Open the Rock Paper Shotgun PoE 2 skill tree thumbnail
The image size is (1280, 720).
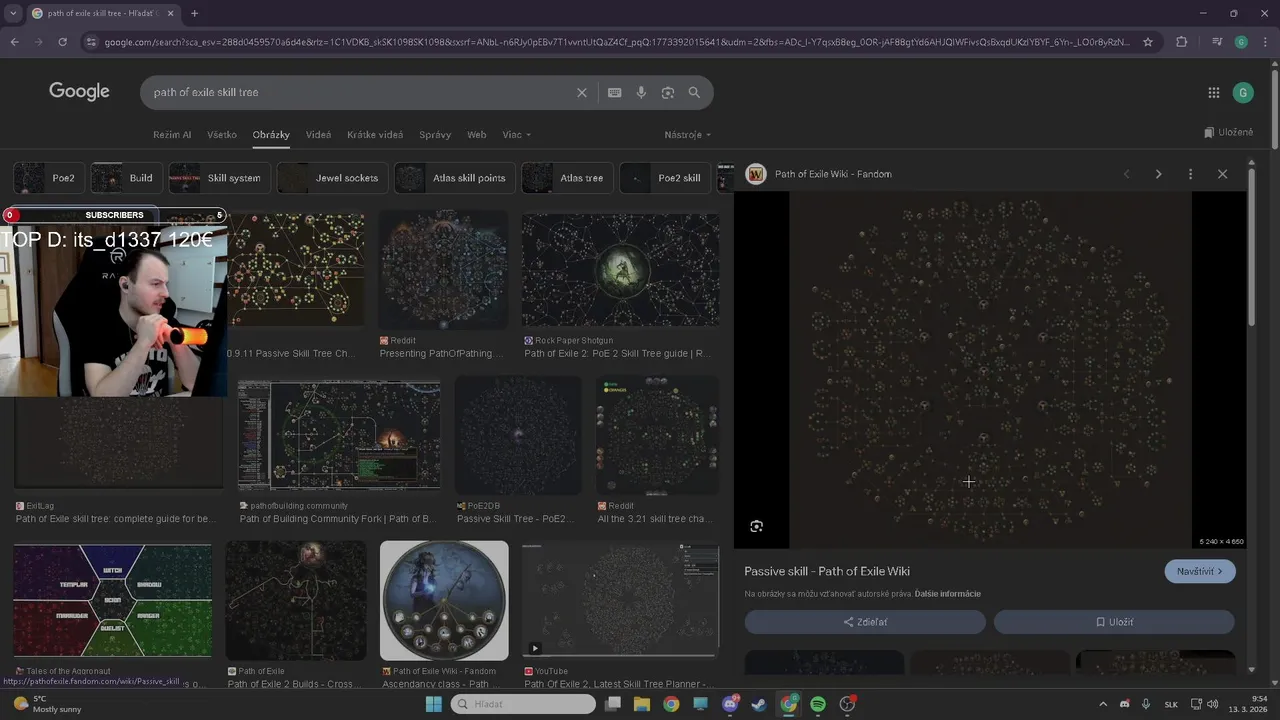pyautogui.click(x=620, y=270)
